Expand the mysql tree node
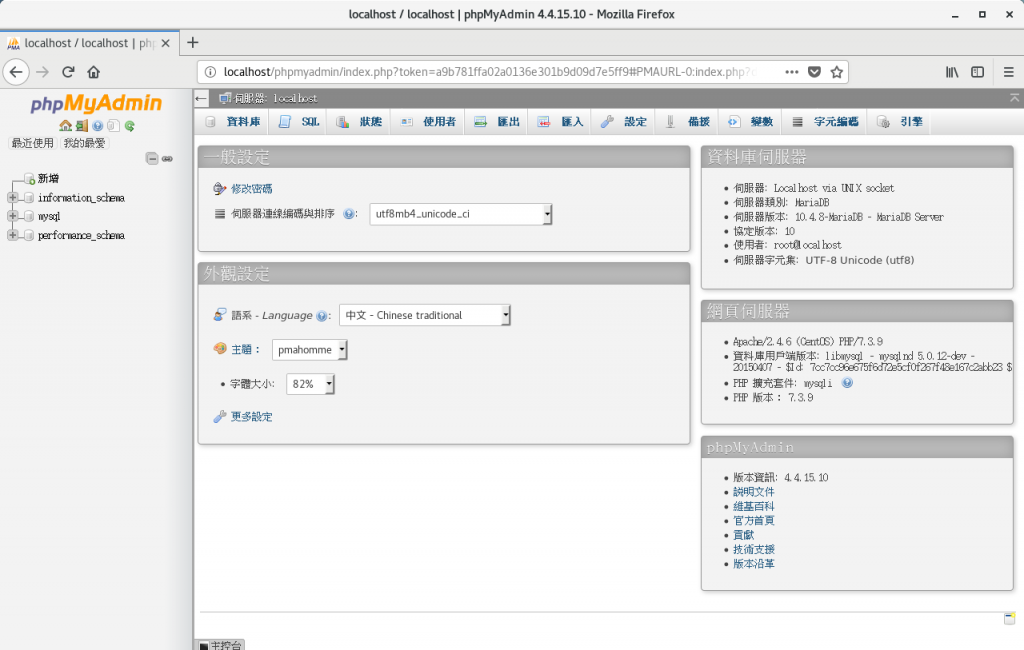 pyautogui.click(x=12, y=216)
